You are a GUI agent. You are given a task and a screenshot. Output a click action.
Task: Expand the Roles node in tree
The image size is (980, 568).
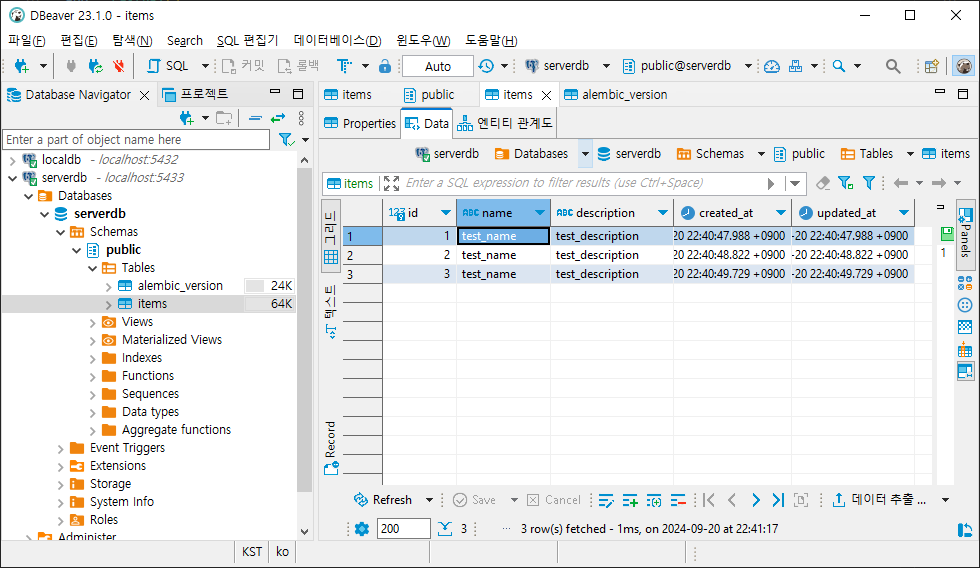click(61, 521)
